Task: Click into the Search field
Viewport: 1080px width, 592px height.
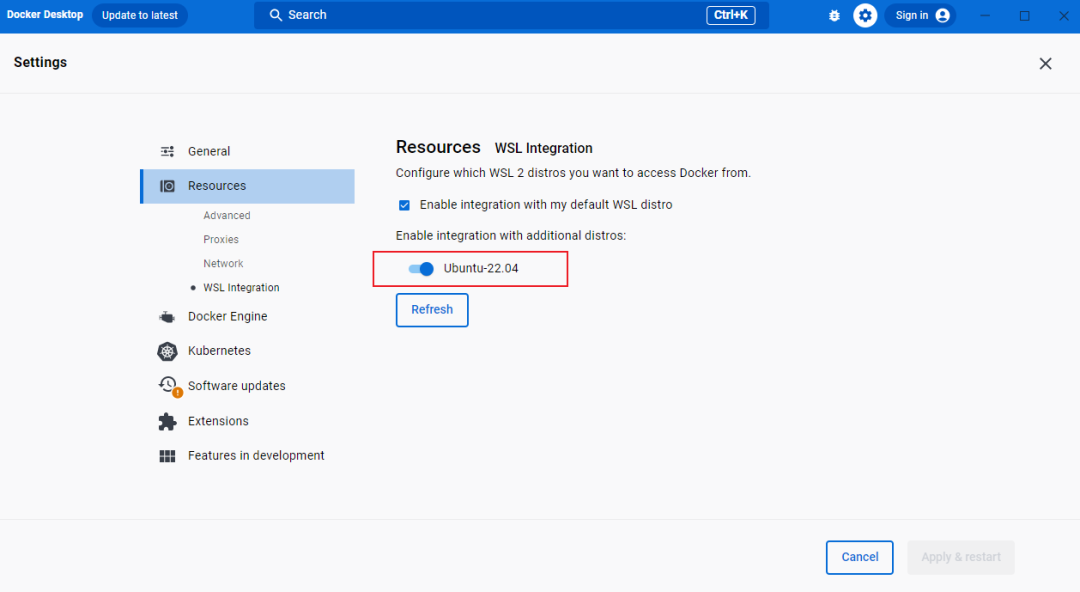Action: tap(511, 15)
